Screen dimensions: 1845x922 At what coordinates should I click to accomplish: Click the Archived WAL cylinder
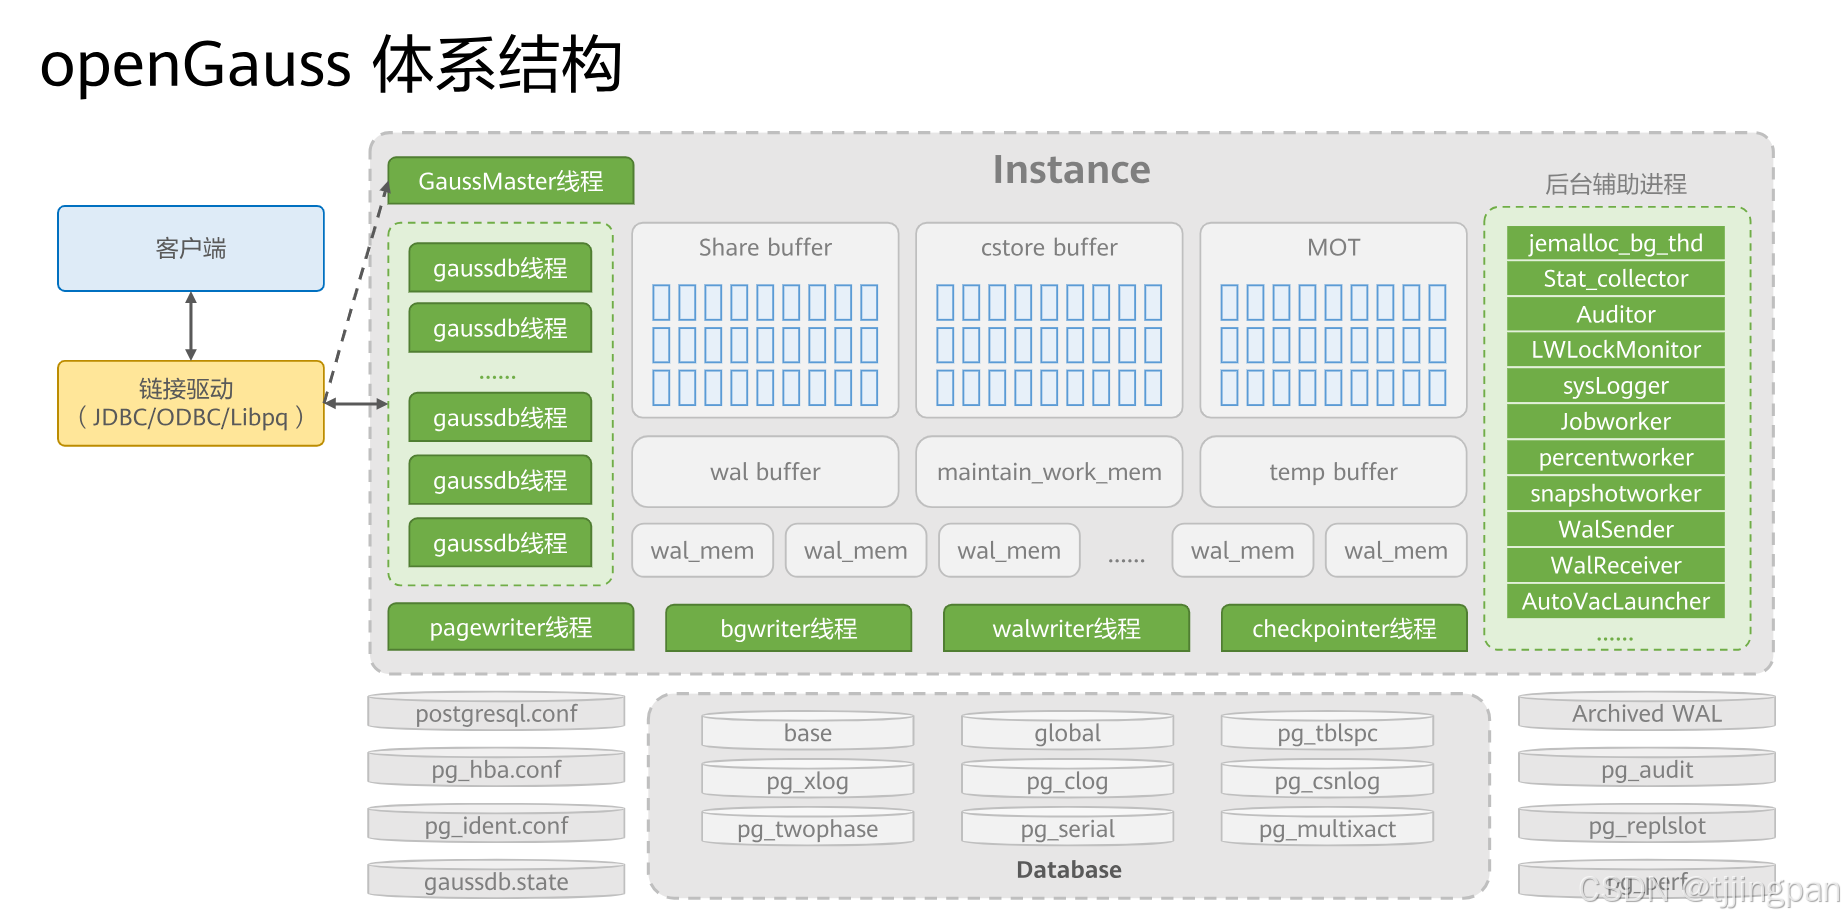[x=1647, y=712]
